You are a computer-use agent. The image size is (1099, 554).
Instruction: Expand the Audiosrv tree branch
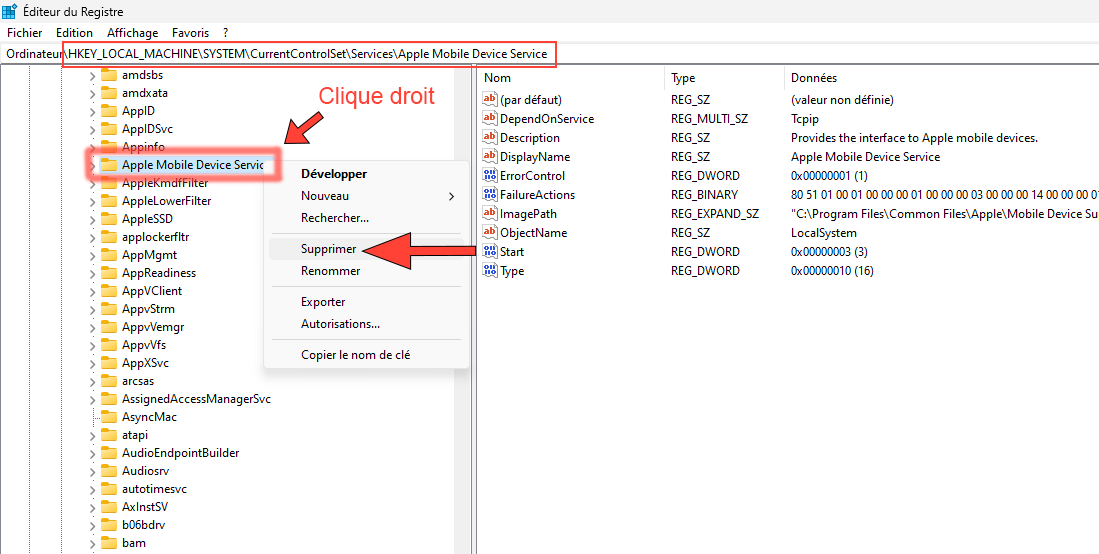(x=92, y=471)
